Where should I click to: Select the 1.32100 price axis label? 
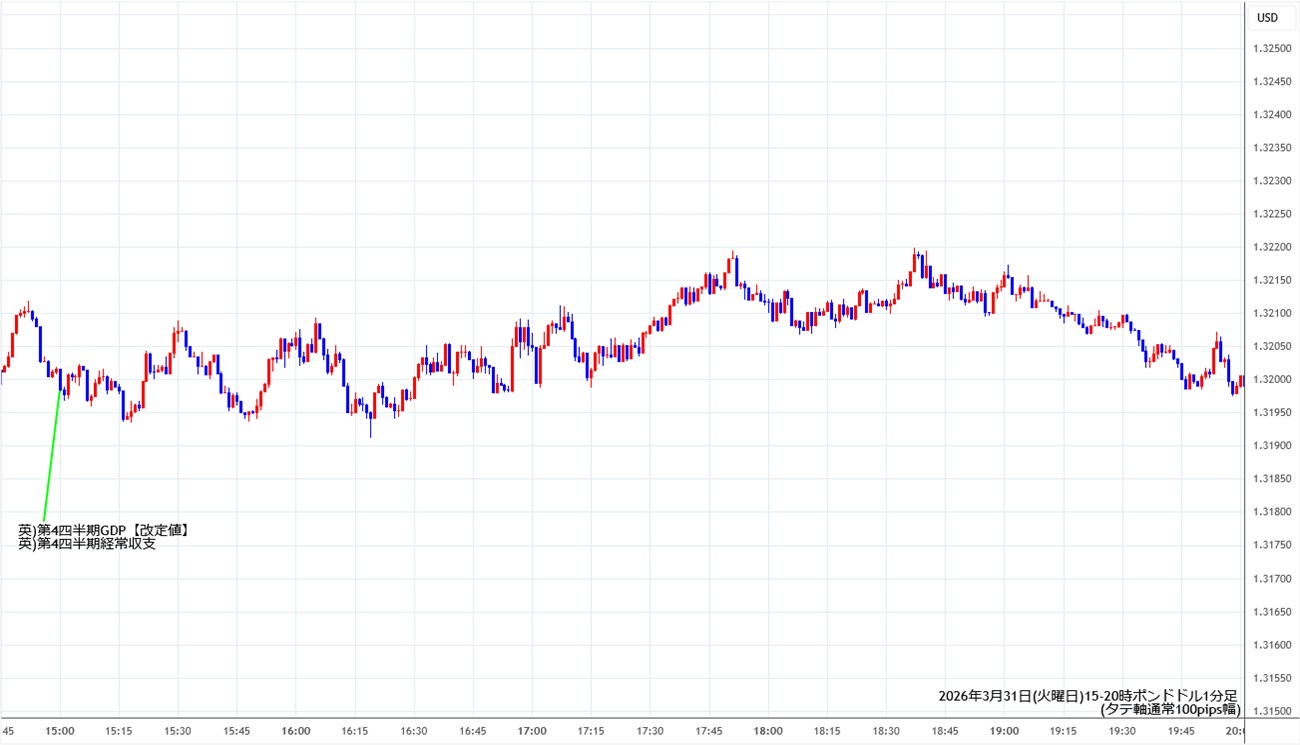pos(1271,314)
